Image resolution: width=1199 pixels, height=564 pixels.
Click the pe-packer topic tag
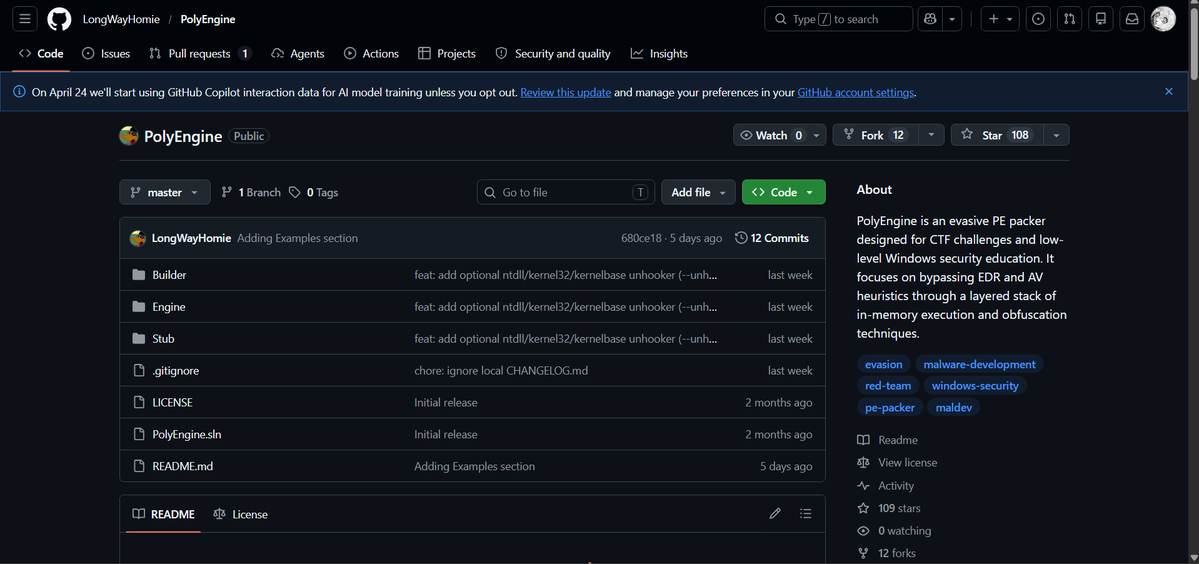tap(890, 407)
